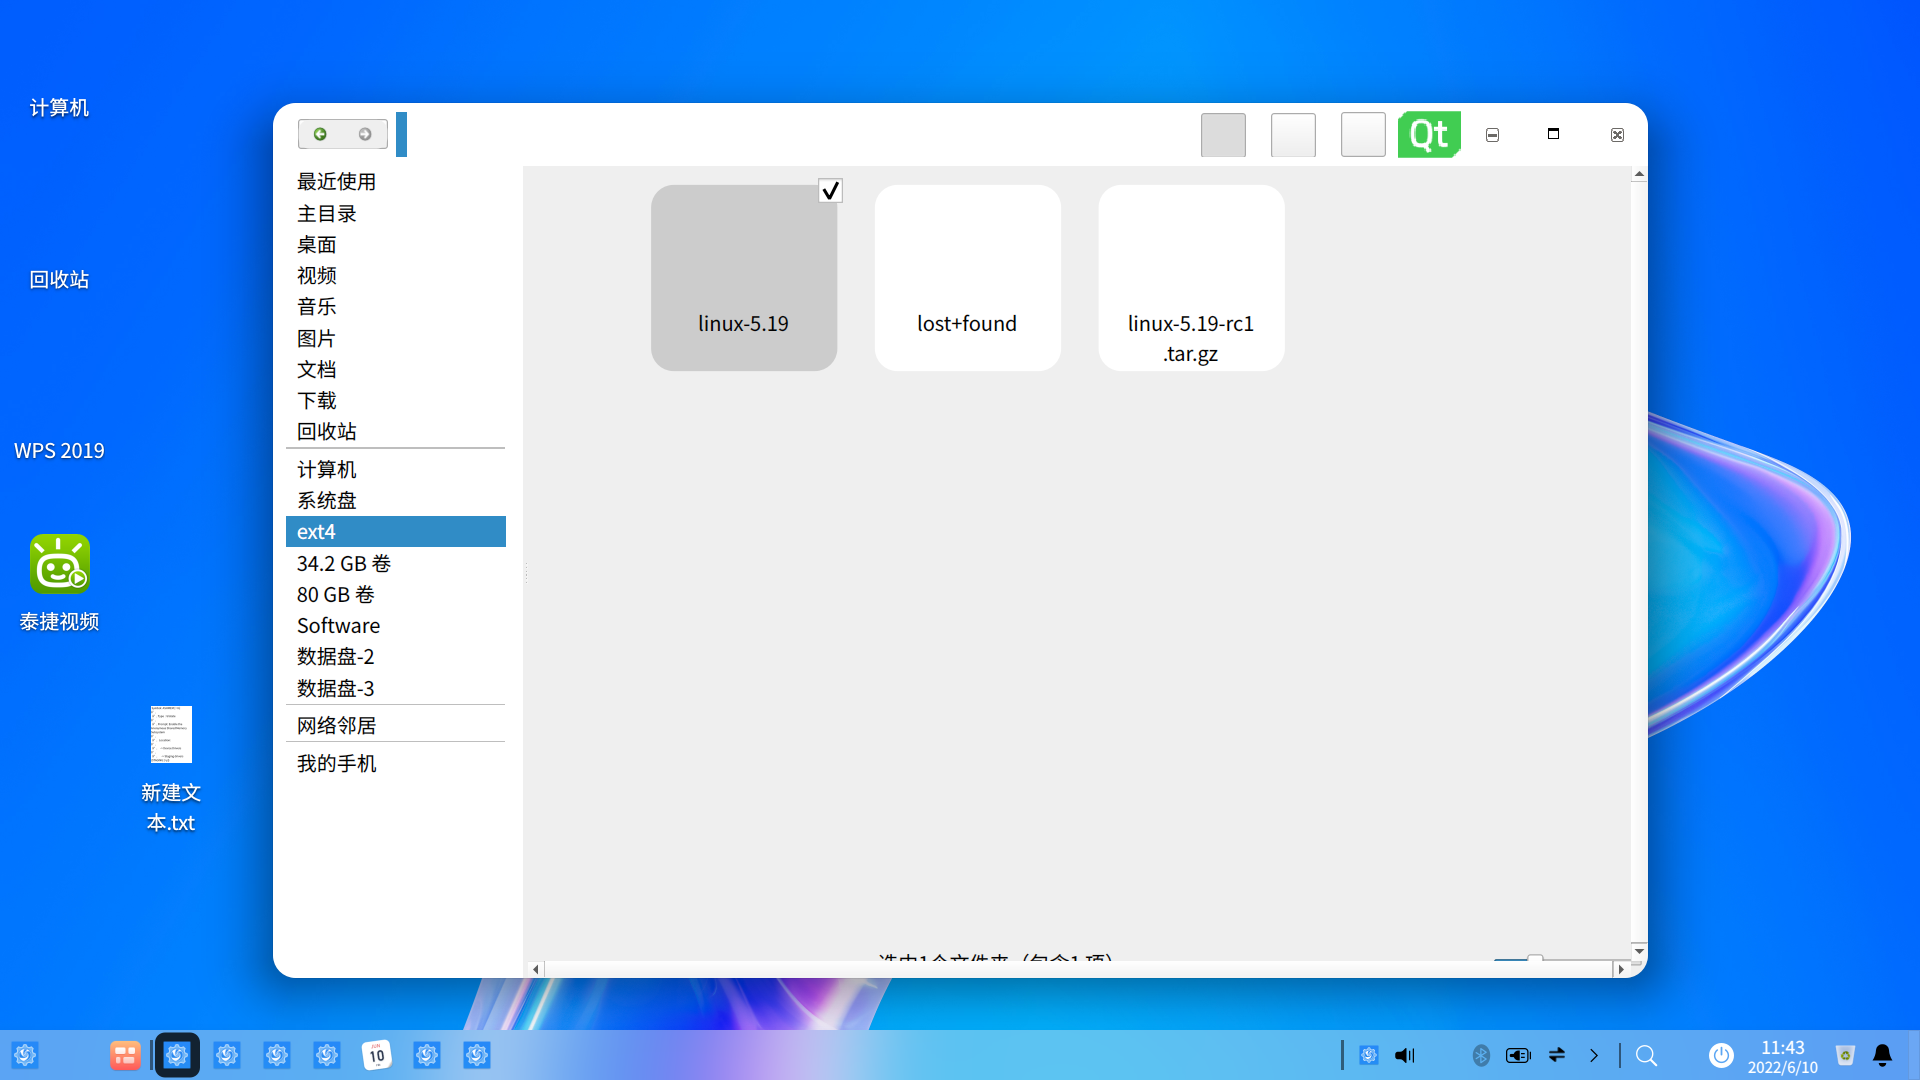
Task: Open 网络邻居 in the sidebar
Action: pyautogui.click(x=336, y=726)
